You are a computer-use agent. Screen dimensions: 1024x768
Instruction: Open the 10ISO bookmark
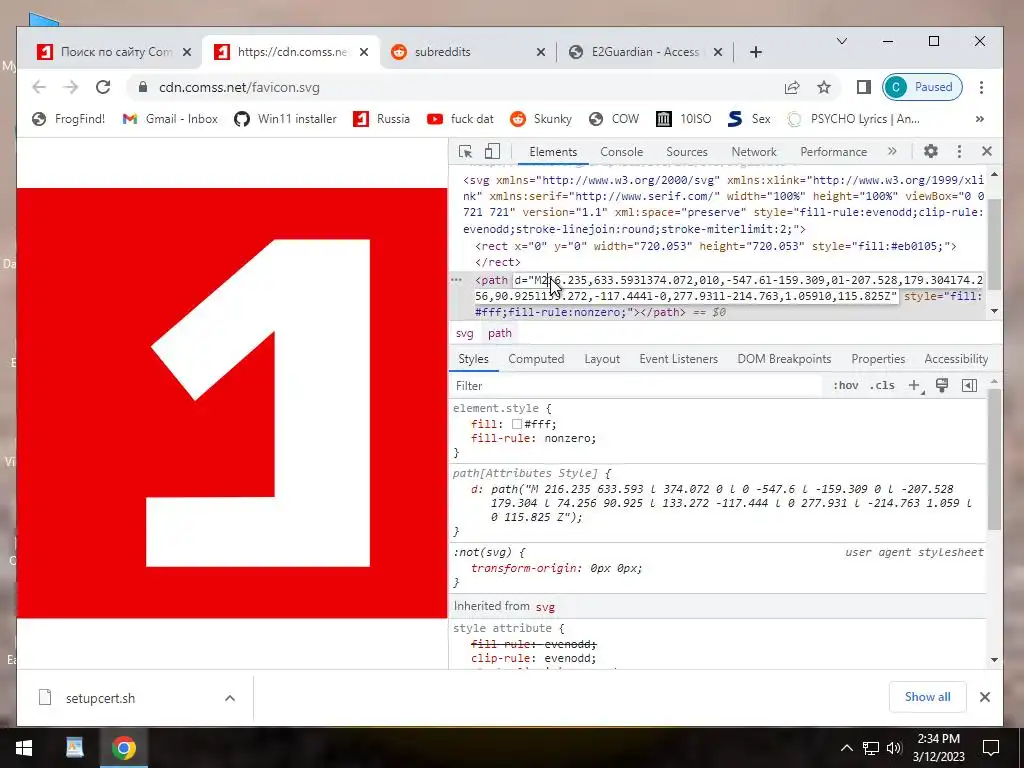(684, 119)
